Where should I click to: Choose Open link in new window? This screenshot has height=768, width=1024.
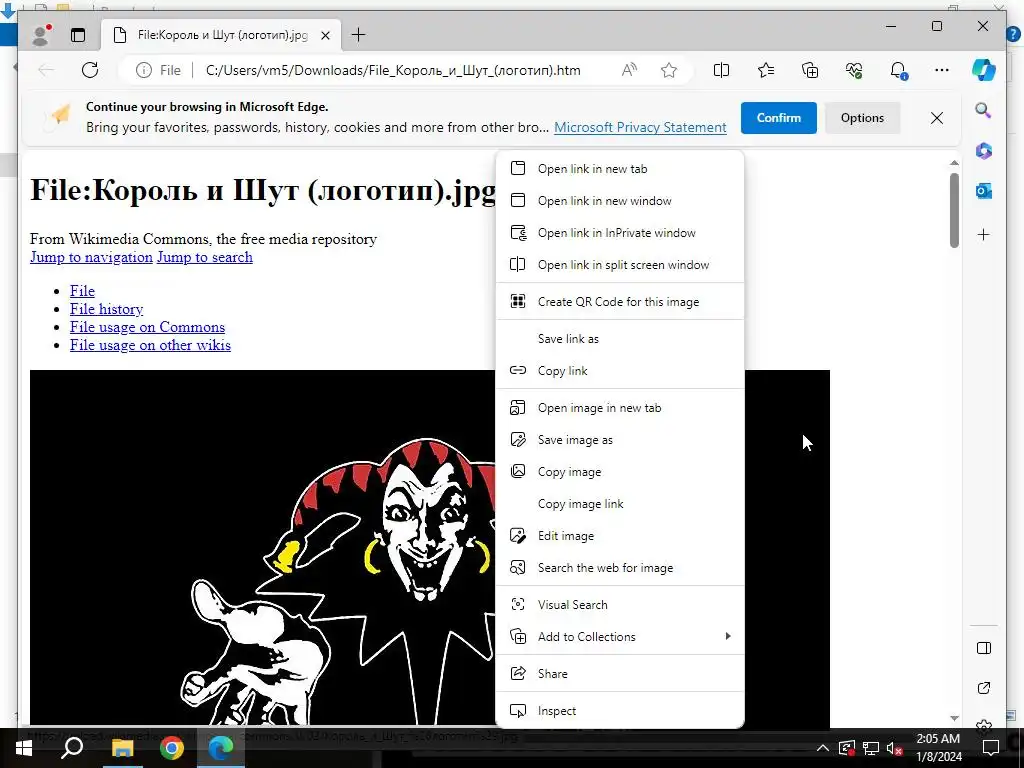coord(620,200)
